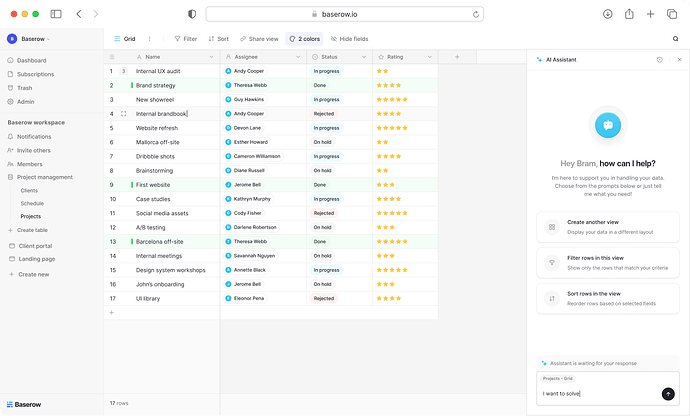Add a new field with plus icon
Viewport: 690px width, 416px height.
tap(457, 57)
